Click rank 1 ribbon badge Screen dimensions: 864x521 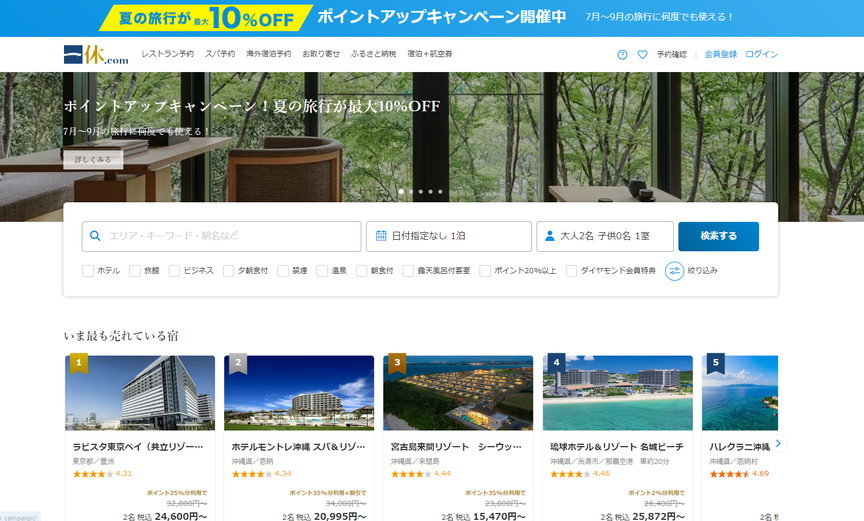pos(79,363)
